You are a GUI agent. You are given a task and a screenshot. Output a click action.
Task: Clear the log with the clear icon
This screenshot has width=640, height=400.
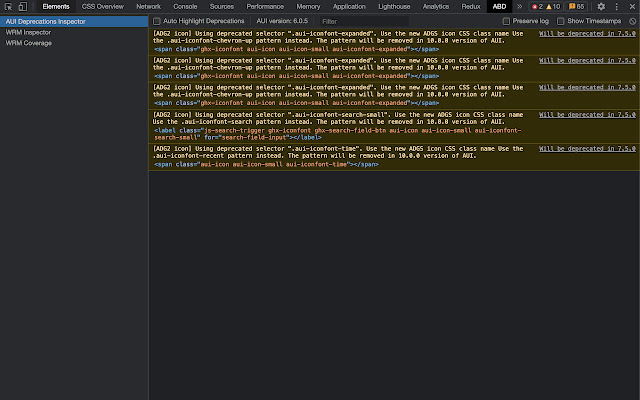633,21
